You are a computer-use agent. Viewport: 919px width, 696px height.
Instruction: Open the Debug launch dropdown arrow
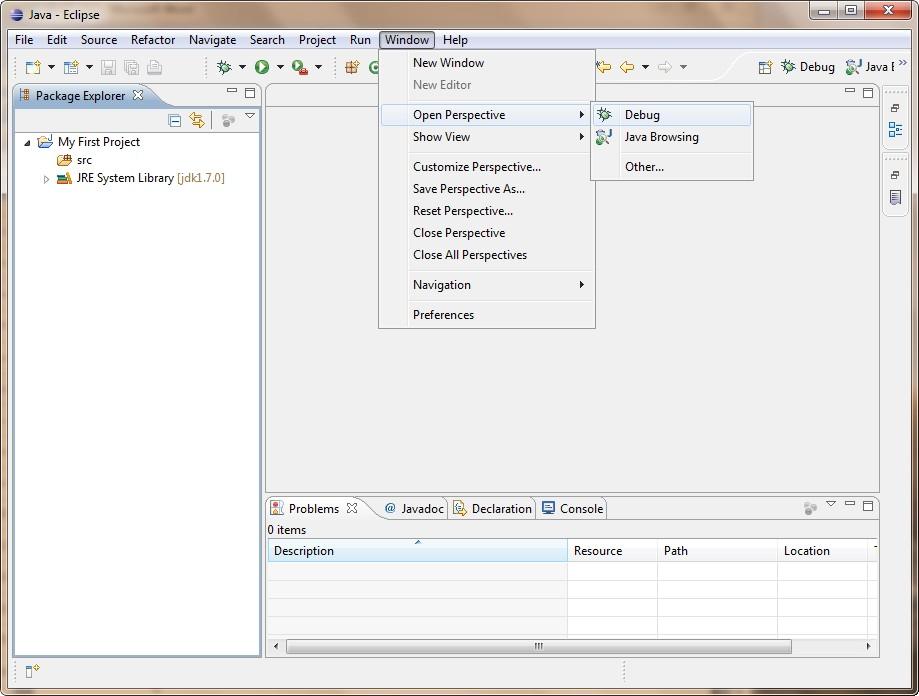[242, 67]
